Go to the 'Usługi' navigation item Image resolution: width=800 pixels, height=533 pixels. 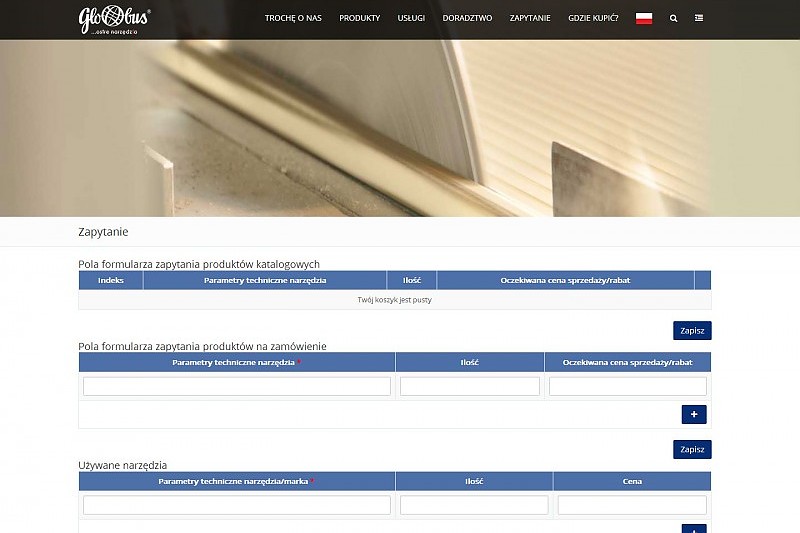click(x=411, y=18)
